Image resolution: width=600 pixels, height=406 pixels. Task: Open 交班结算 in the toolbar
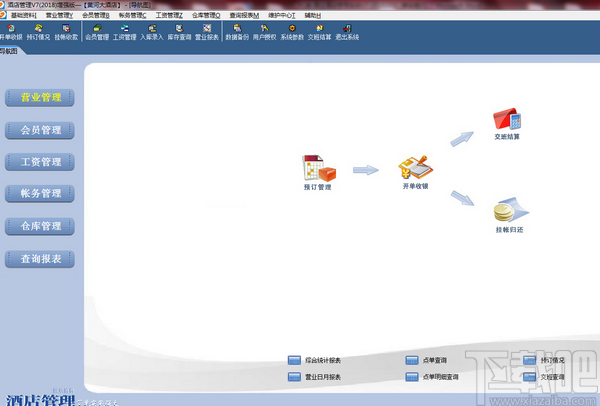320,33
